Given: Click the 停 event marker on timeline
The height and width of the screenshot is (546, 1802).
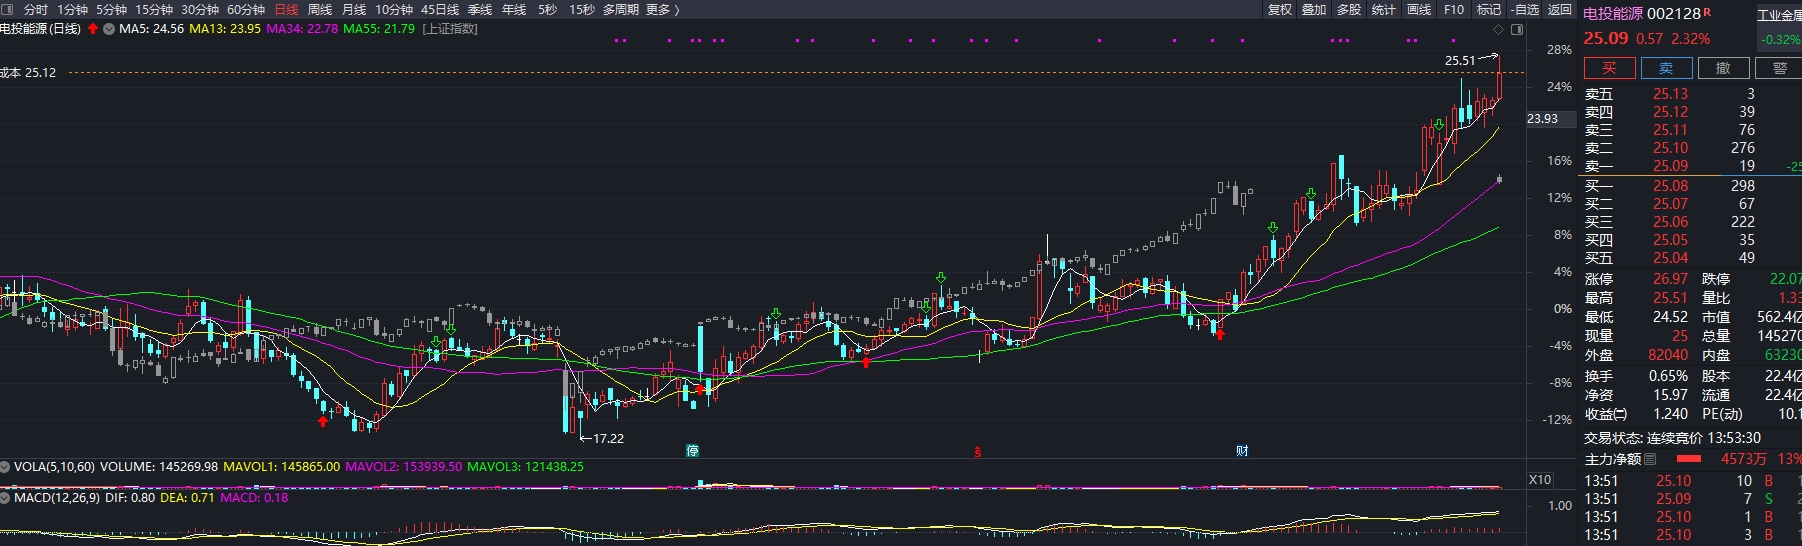Looking at the screenshot, I should tap(692, 451).
